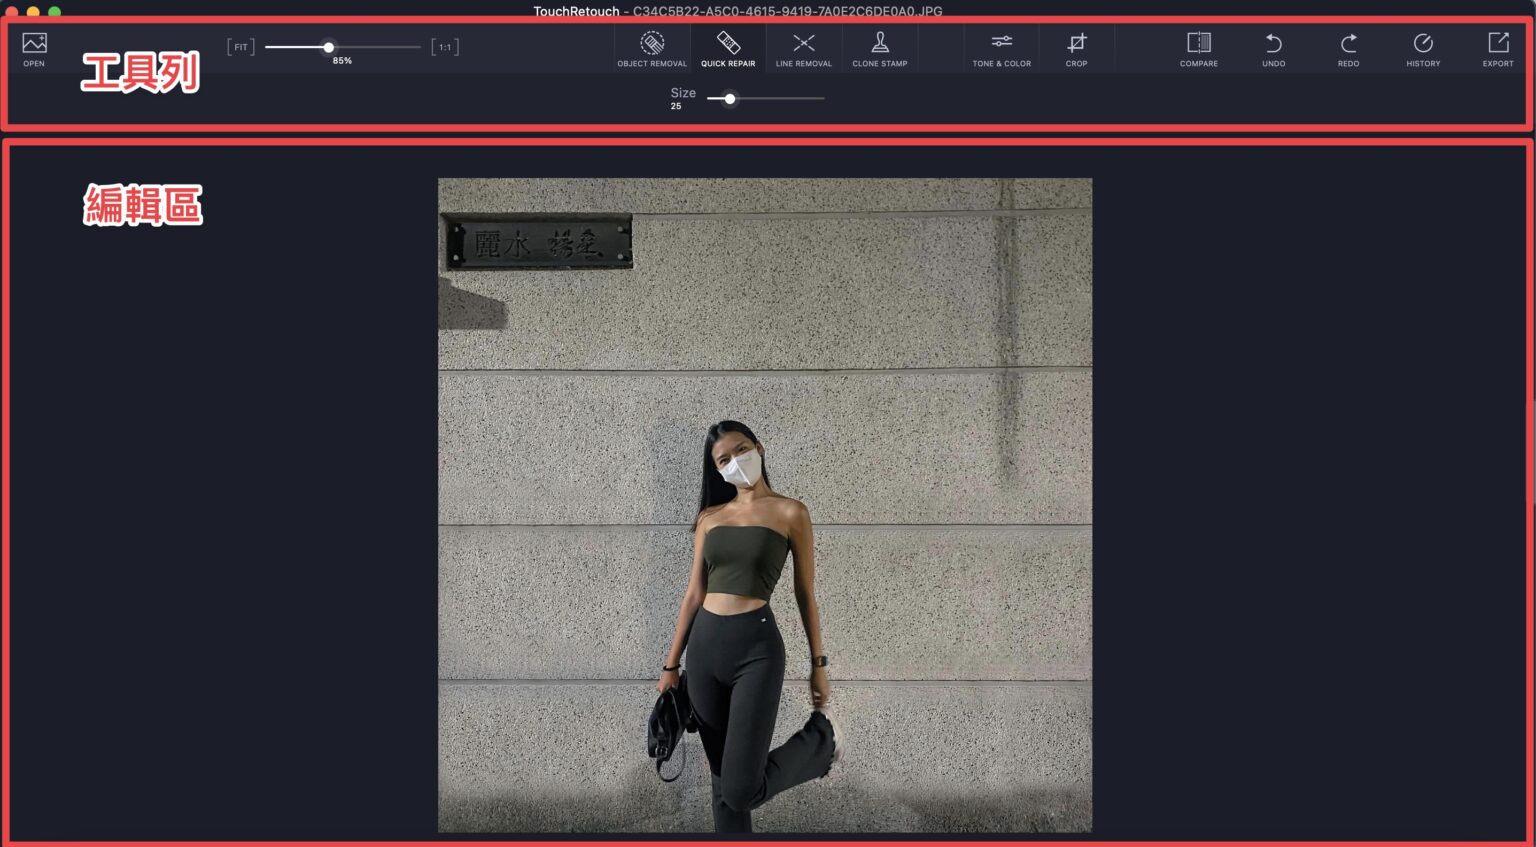Screen dimensions: 1536x847
Task: Click the Size value label 25
Action: [x=677, y=106]
